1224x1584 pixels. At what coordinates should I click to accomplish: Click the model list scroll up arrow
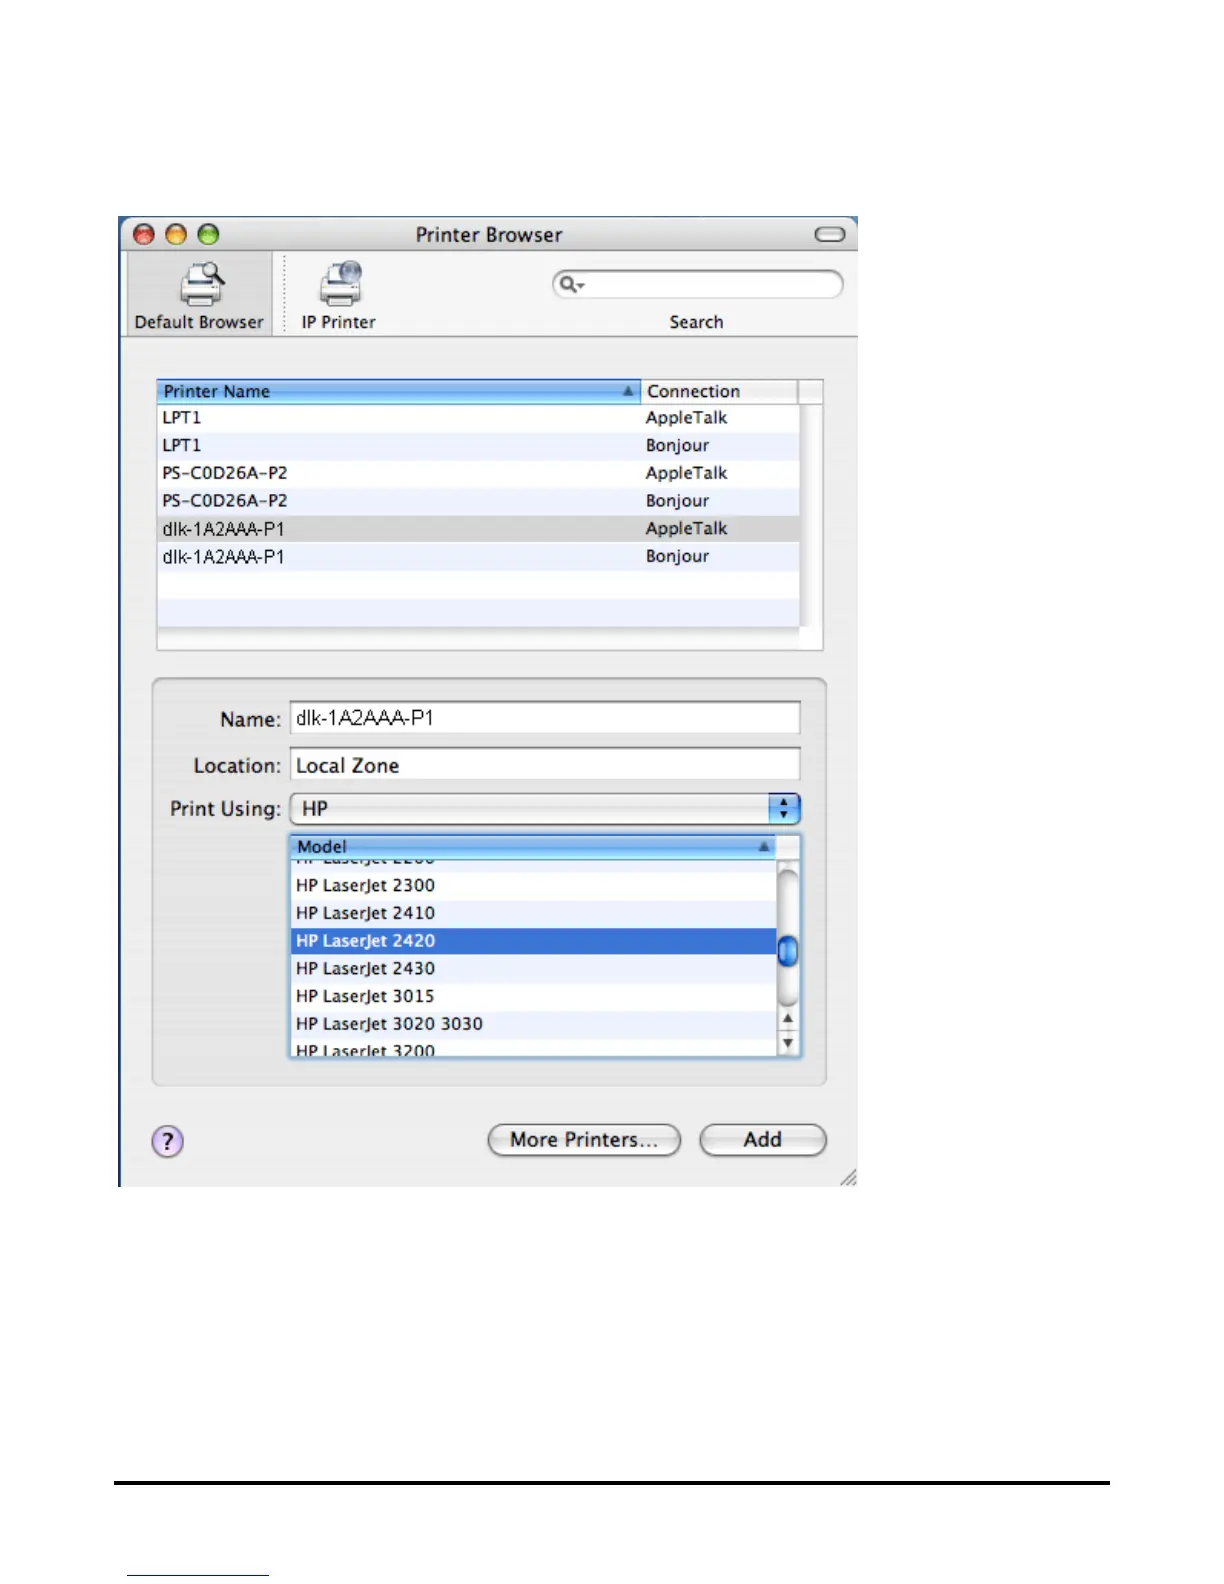pos(788,1018)
